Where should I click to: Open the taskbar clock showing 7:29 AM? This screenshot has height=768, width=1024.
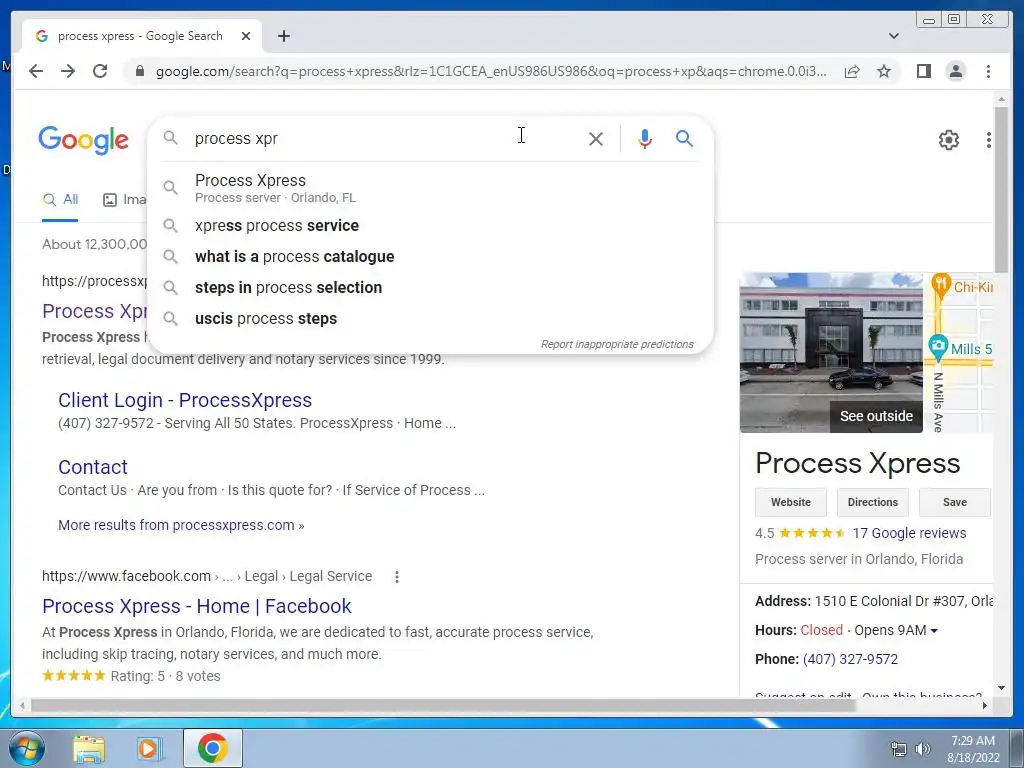tap(973, 749)
